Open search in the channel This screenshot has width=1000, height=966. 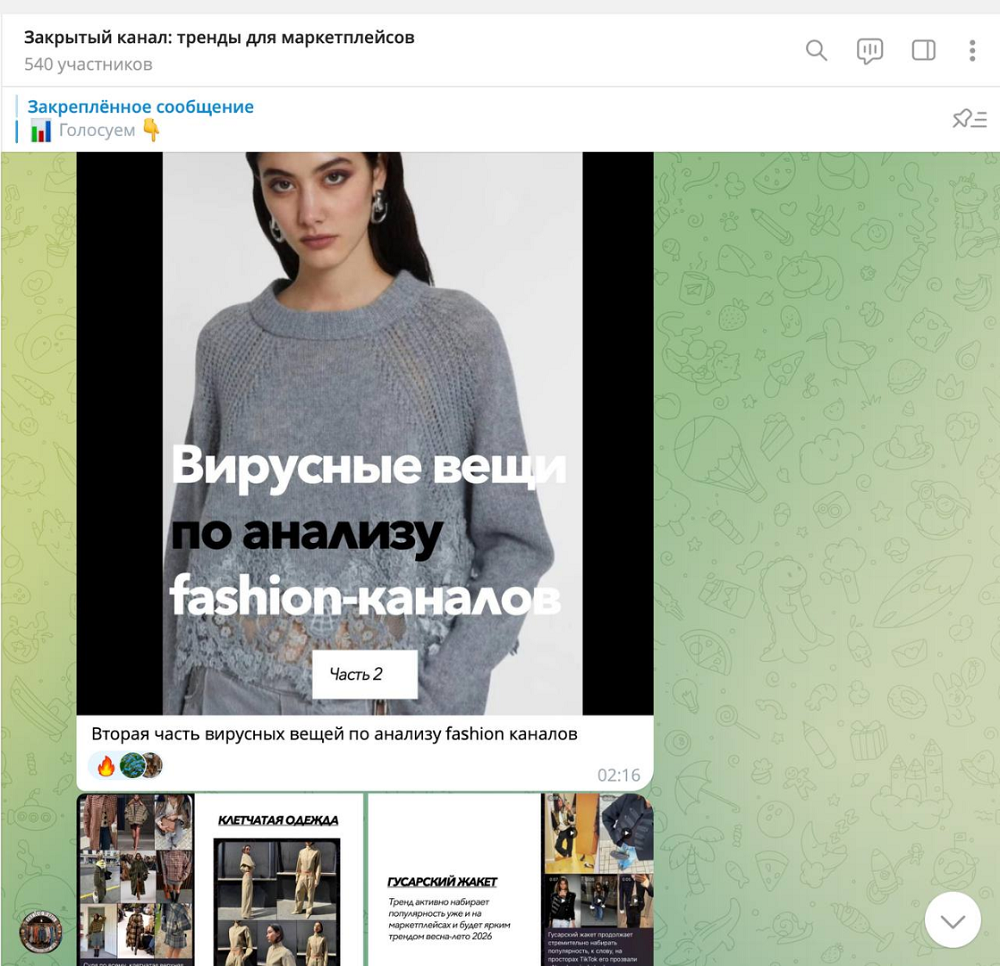(816, 51)
